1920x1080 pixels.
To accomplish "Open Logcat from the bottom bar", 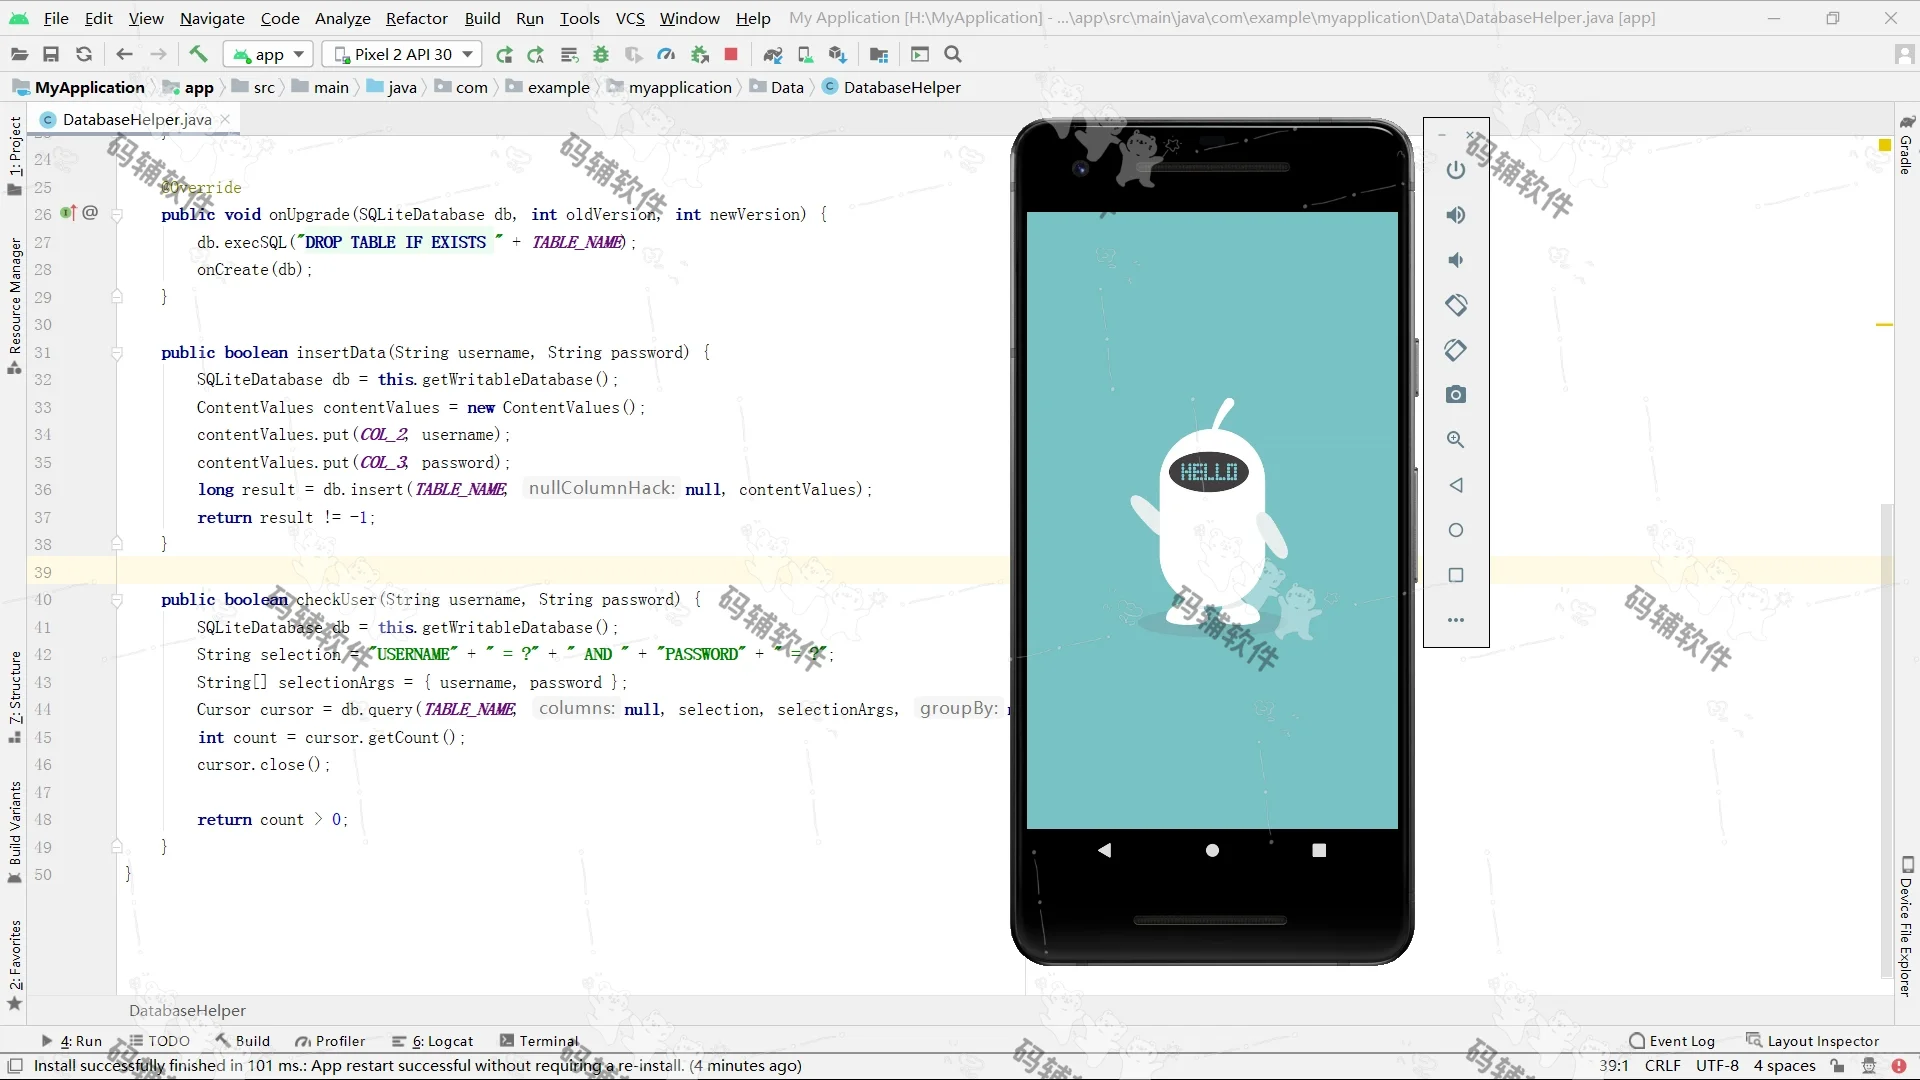I will click(x=443, y=1040).
